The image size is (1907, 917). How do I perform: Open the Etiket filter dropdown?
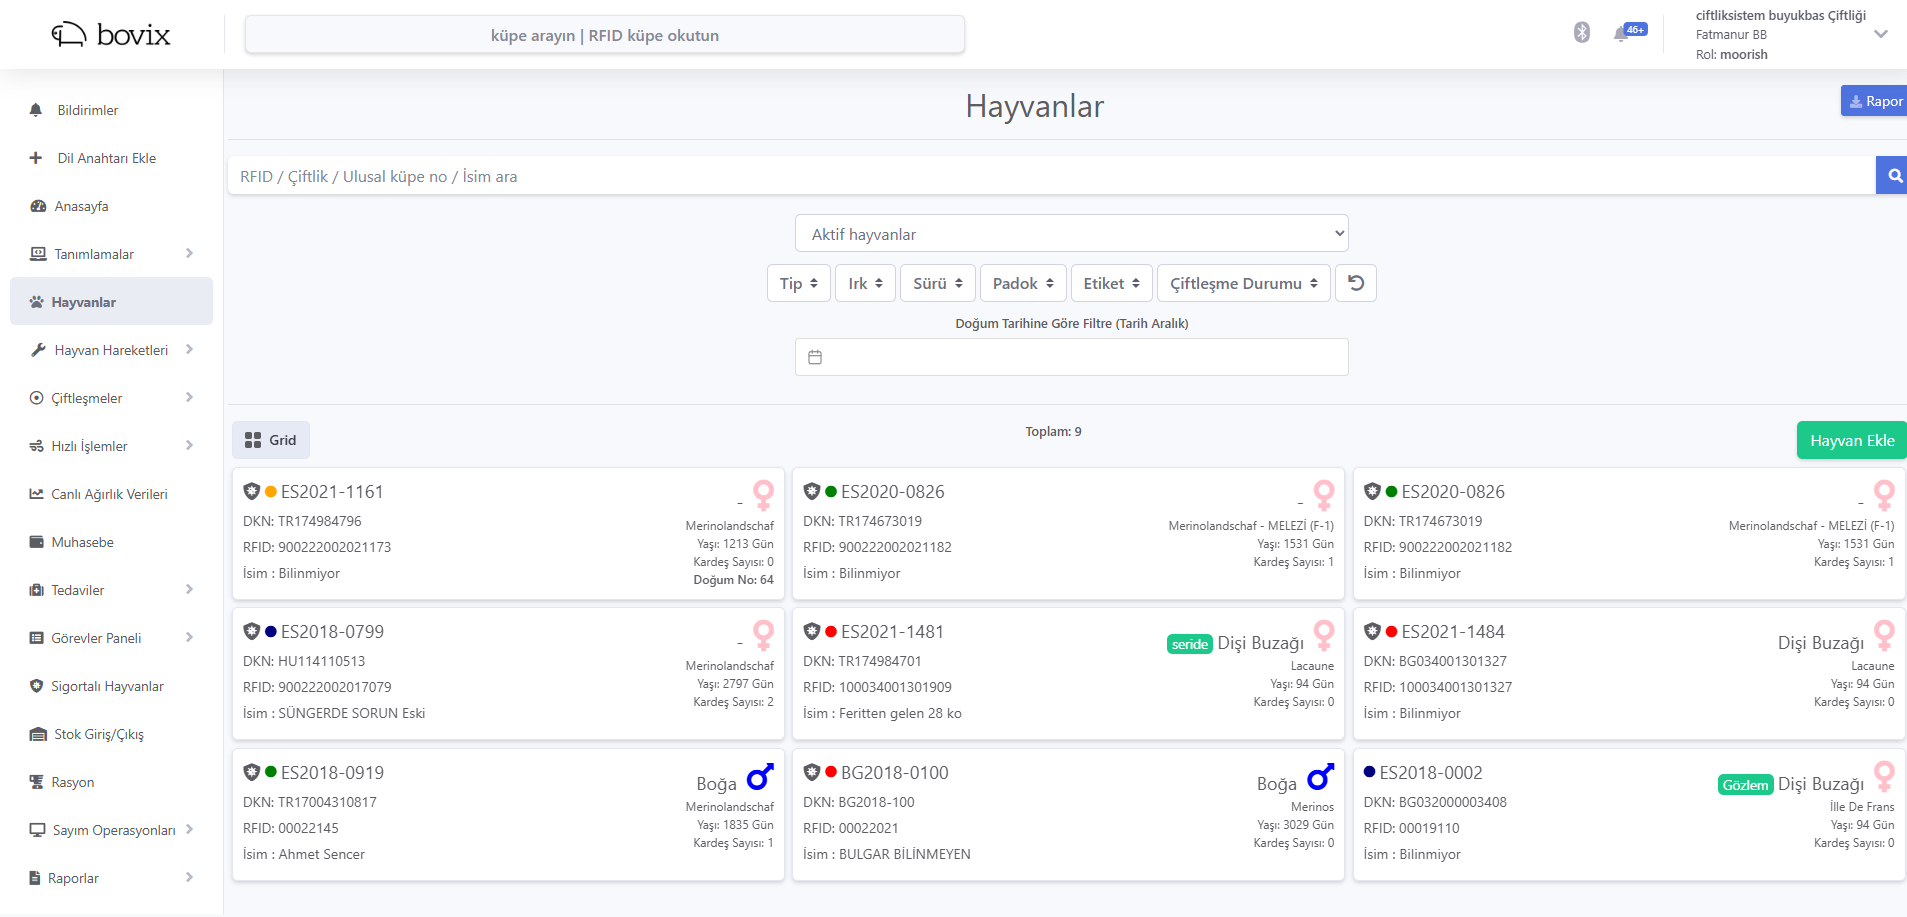1111,283
